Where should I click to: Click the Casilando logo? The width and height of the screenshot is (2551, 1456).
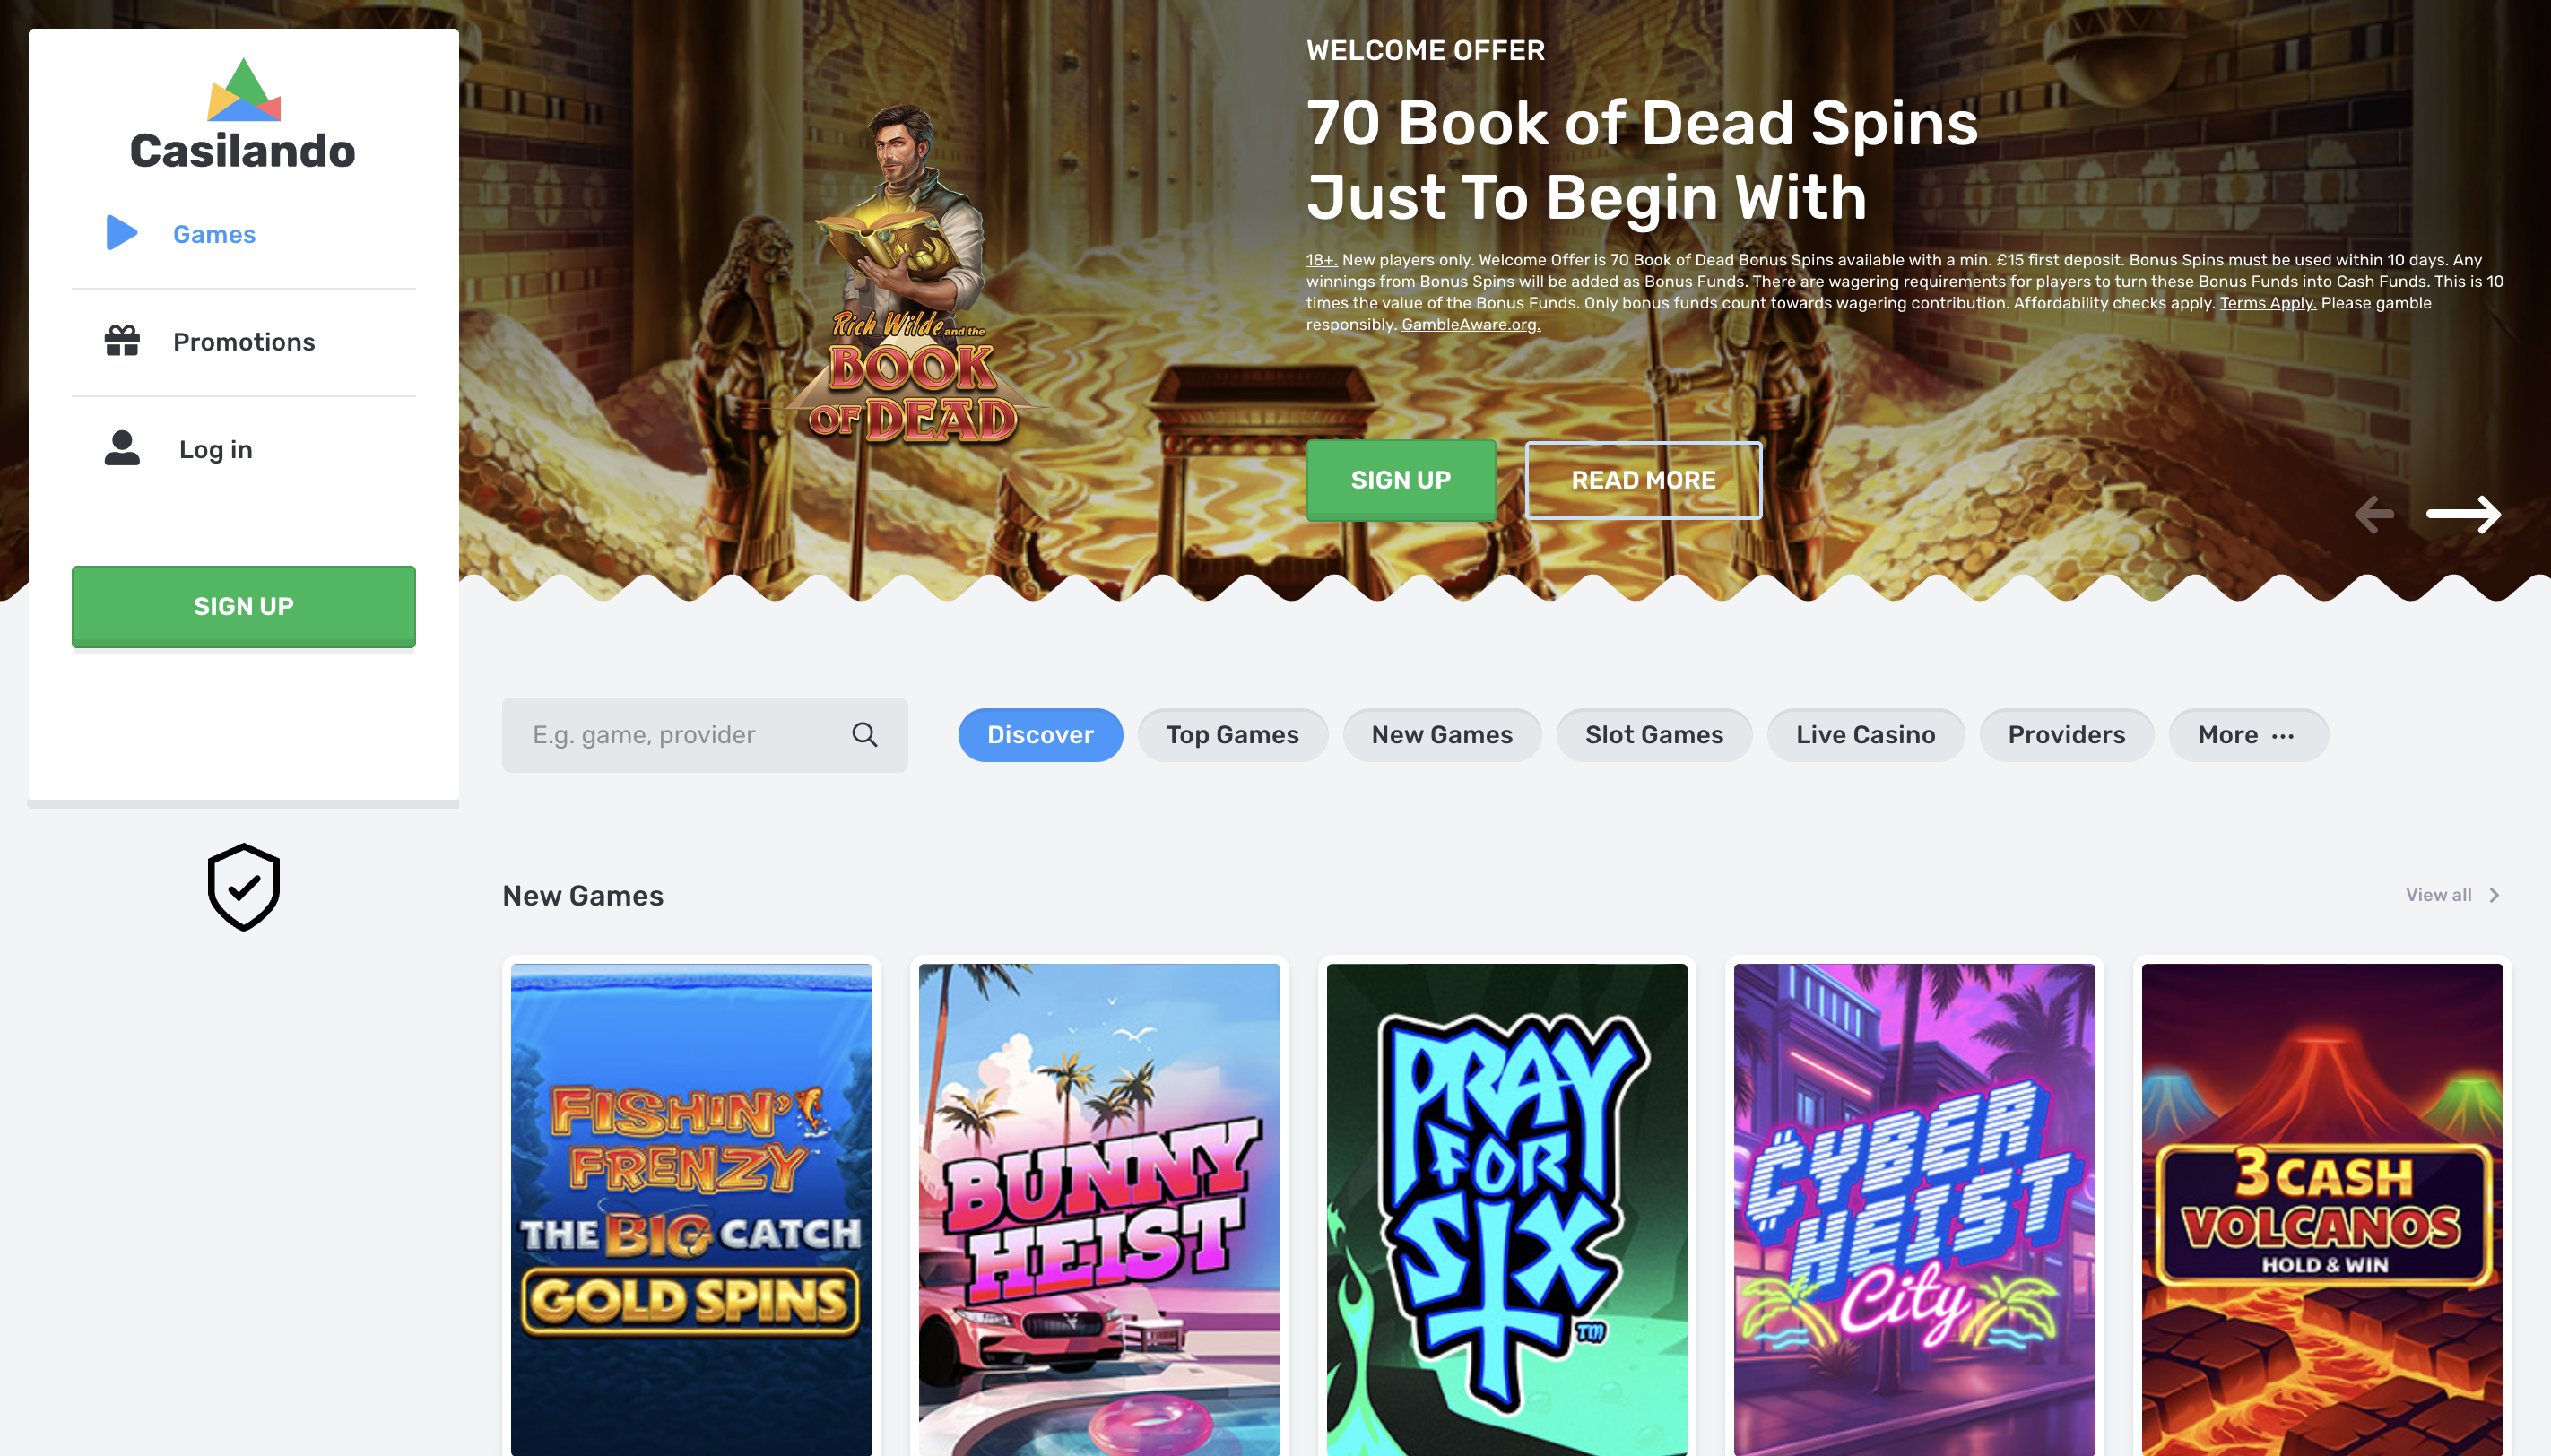[x=243, y=114]
